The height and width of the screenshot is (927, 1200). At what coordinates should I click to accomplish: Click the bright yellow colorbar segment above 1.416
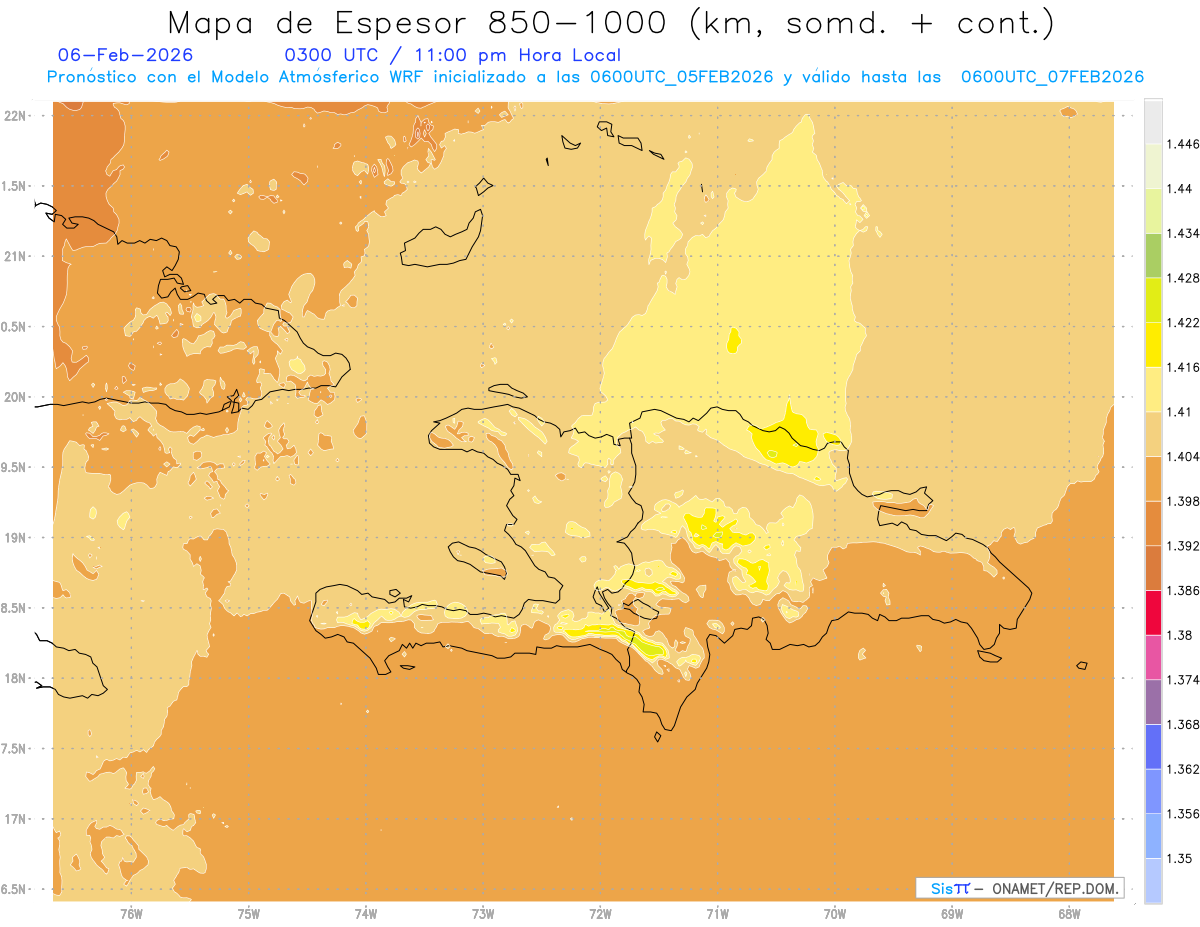coord(1153,345)
